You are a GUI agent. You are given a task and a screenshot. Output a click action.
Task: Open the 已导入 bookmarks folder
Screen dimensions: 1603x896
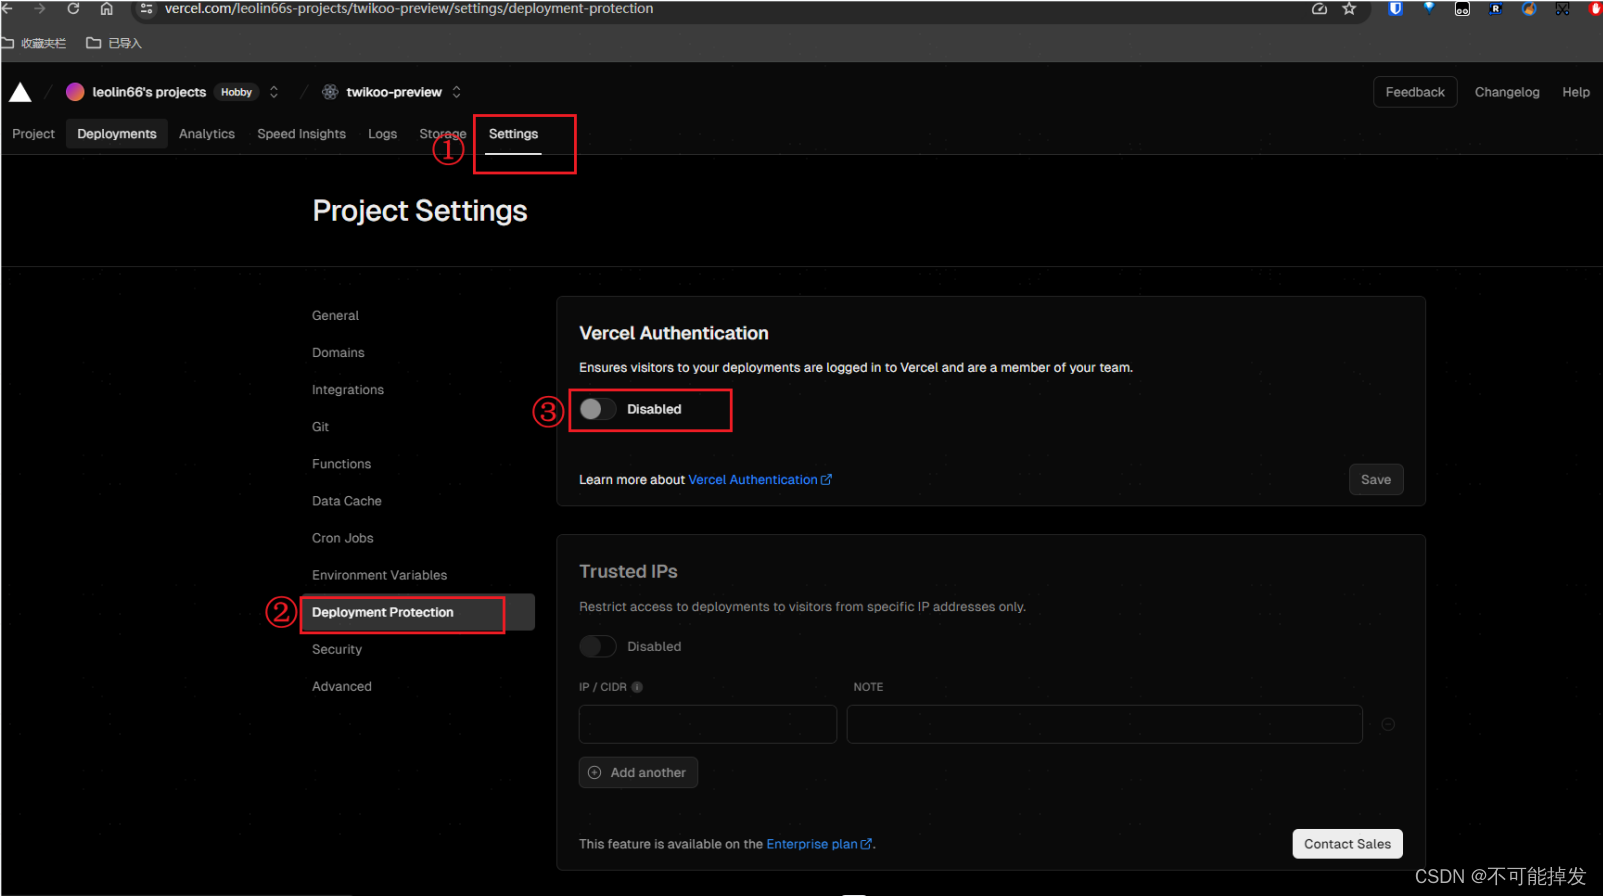point(114,43)
